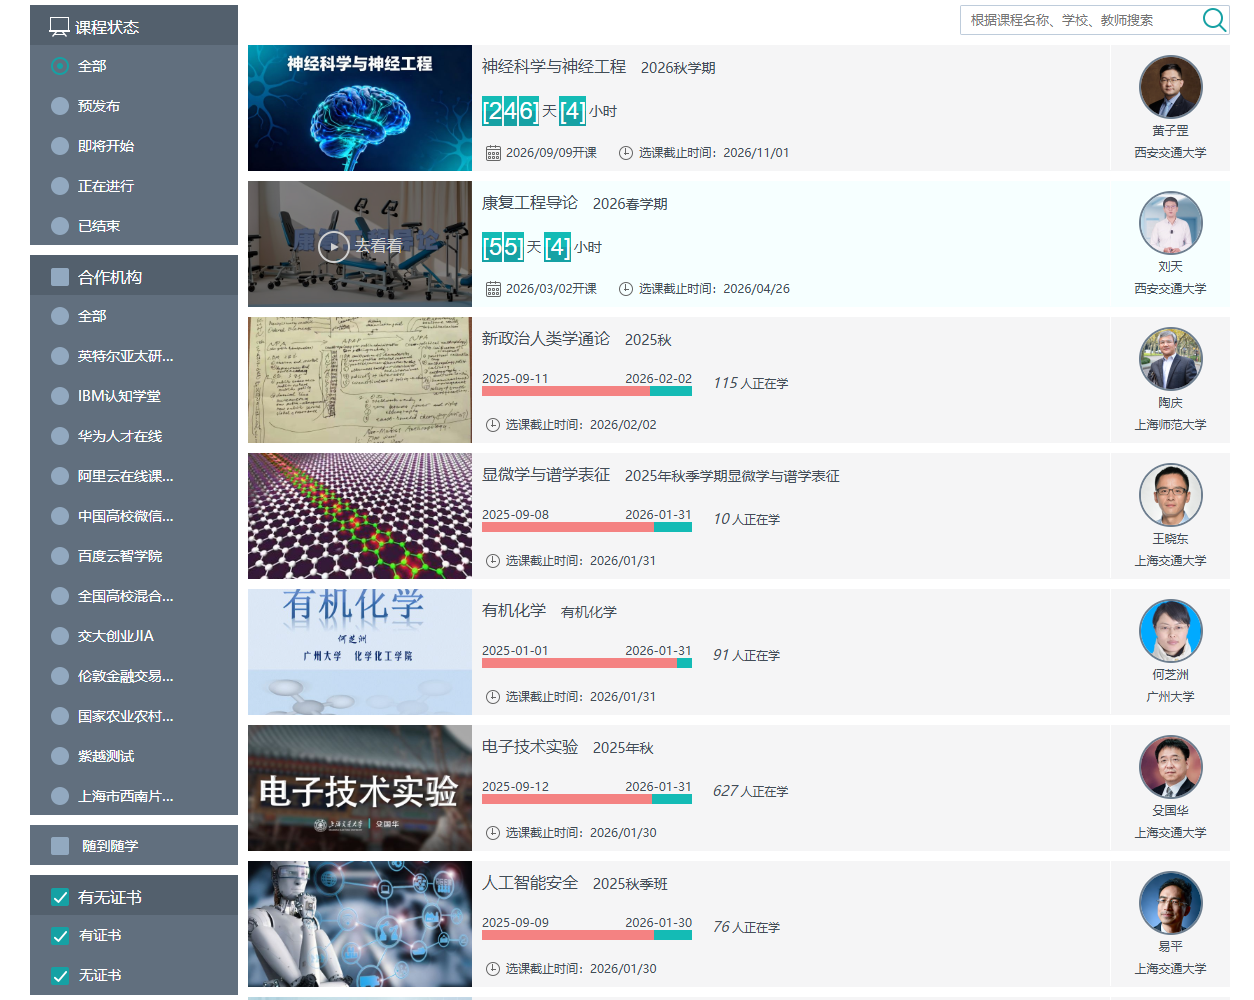Select the 伦敦金融交易... institution
1254x1000 pixels.
(60, 676)
